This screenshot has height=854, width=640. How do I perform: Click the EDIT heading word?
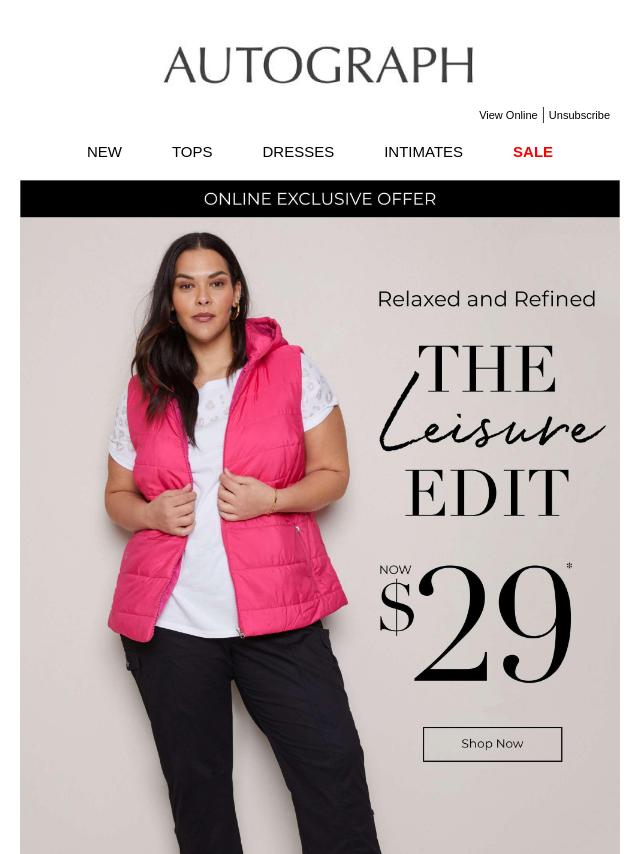487,493
